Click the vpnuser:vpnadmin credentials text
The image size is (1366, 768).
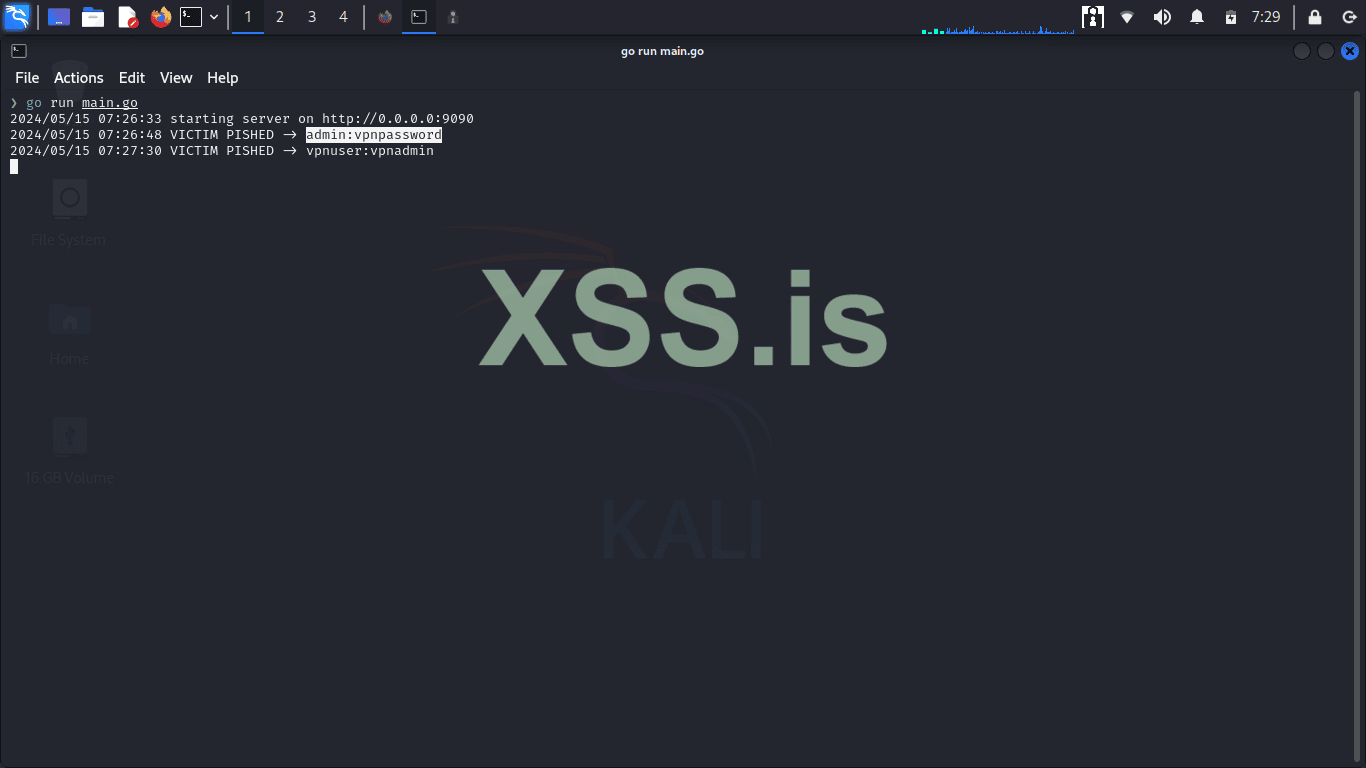(370, 151)
